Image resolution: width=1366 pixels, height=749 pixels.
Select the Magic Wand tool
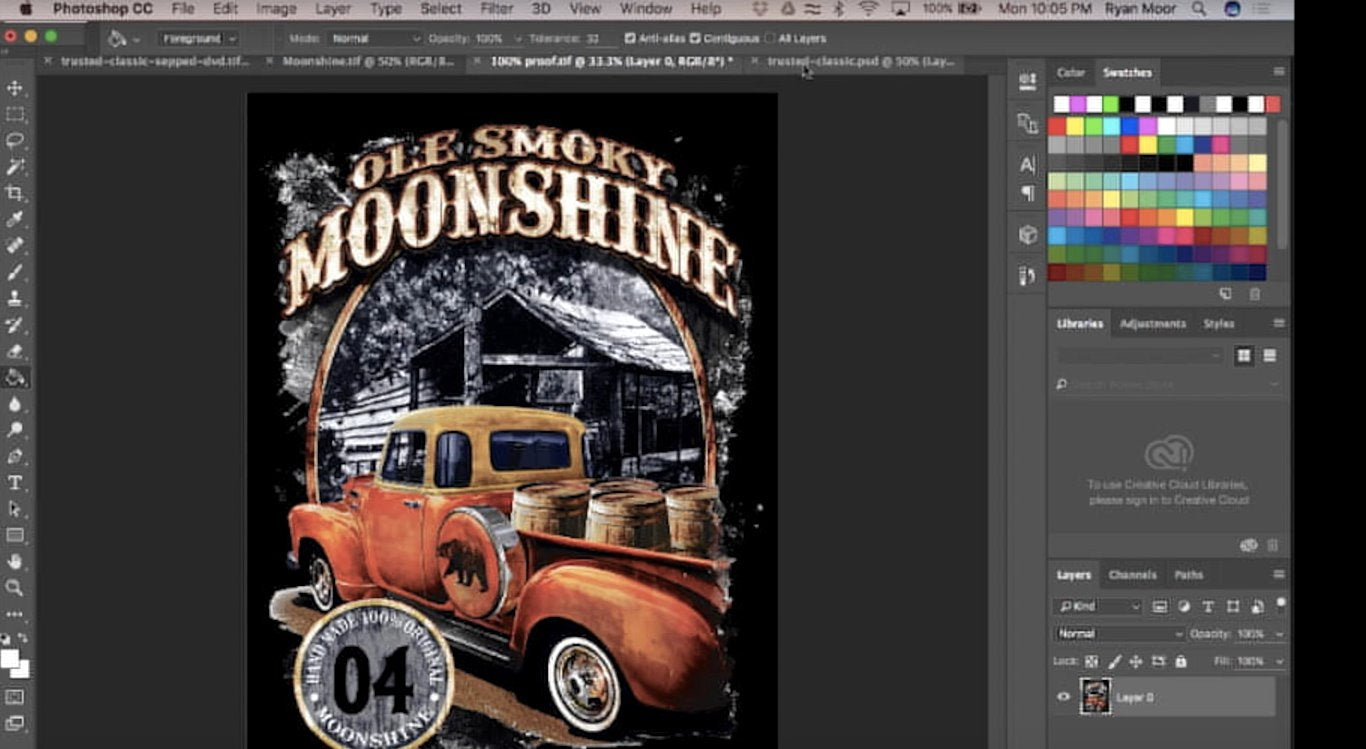pyautogui.click(x=15, y=166)
